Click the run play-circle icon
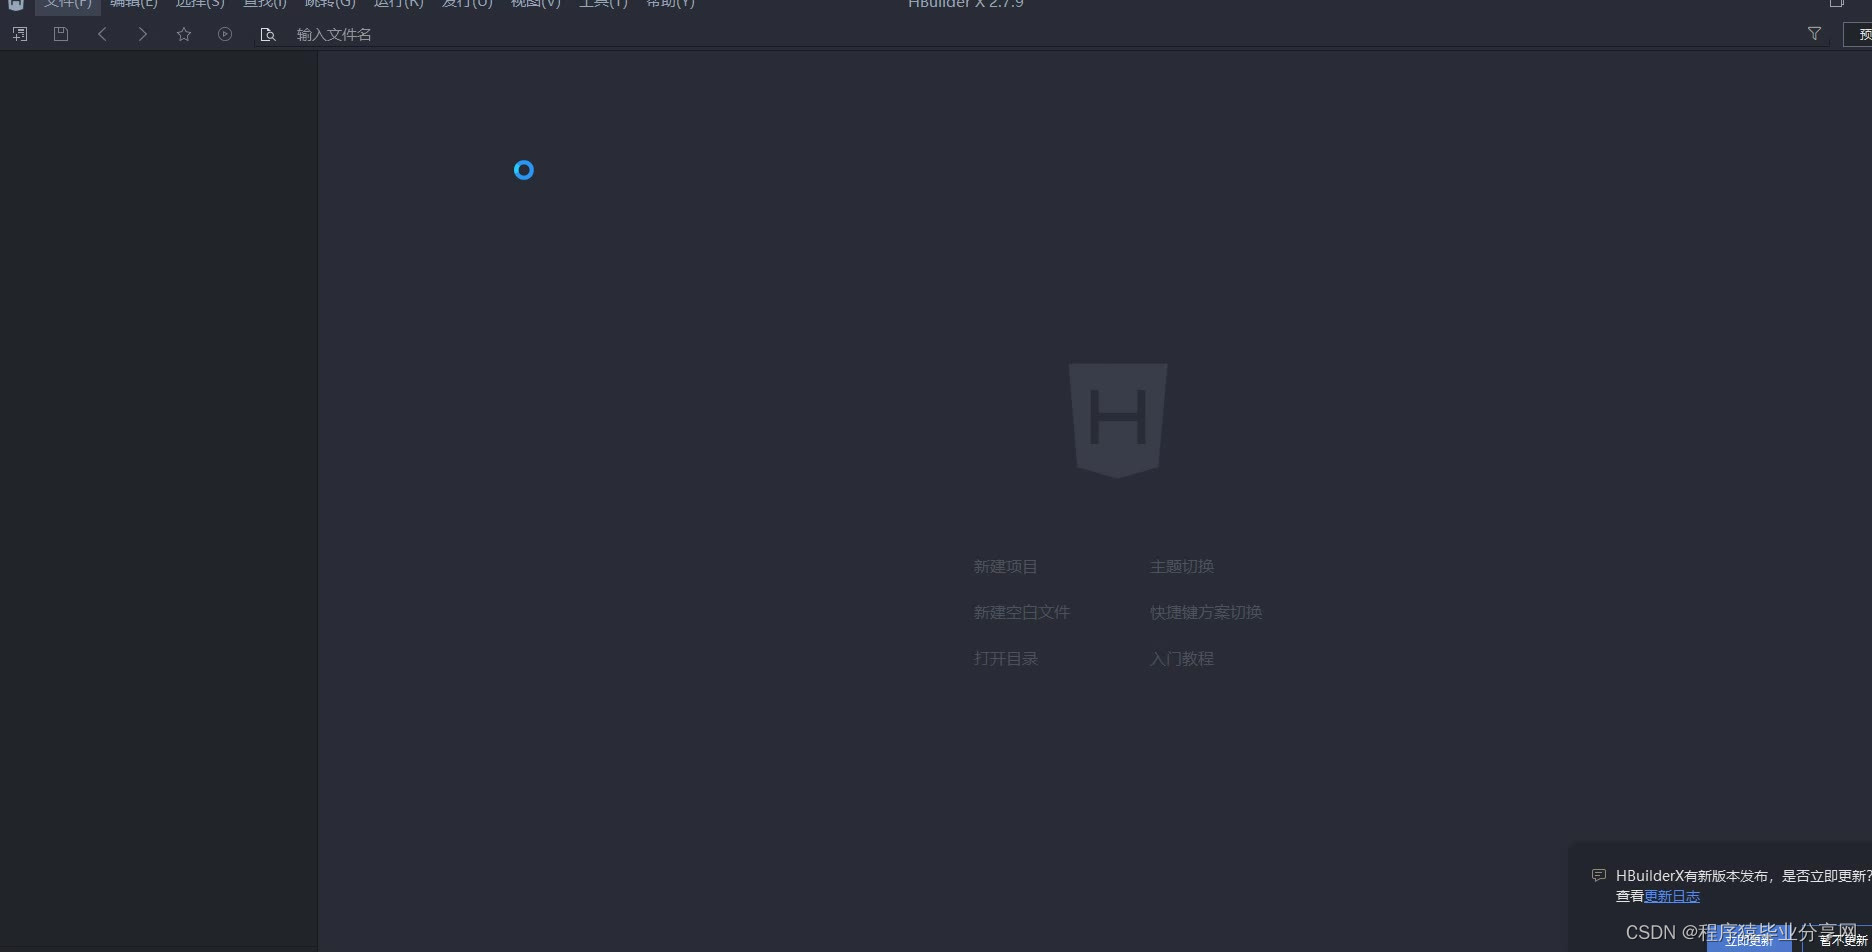This screenshot has width=1872, height=952. click(x=225, y=34)
